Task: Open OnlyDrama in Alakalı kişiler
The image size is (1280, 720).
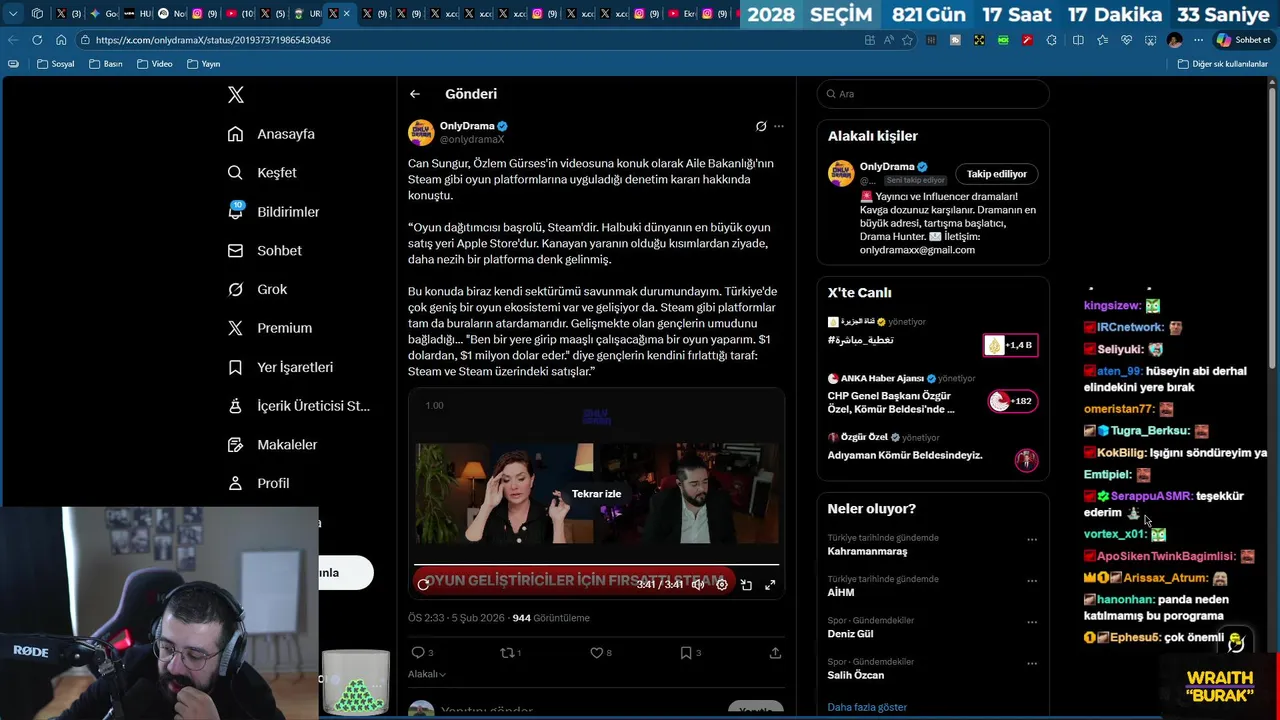Action: (x=887, y=167)
